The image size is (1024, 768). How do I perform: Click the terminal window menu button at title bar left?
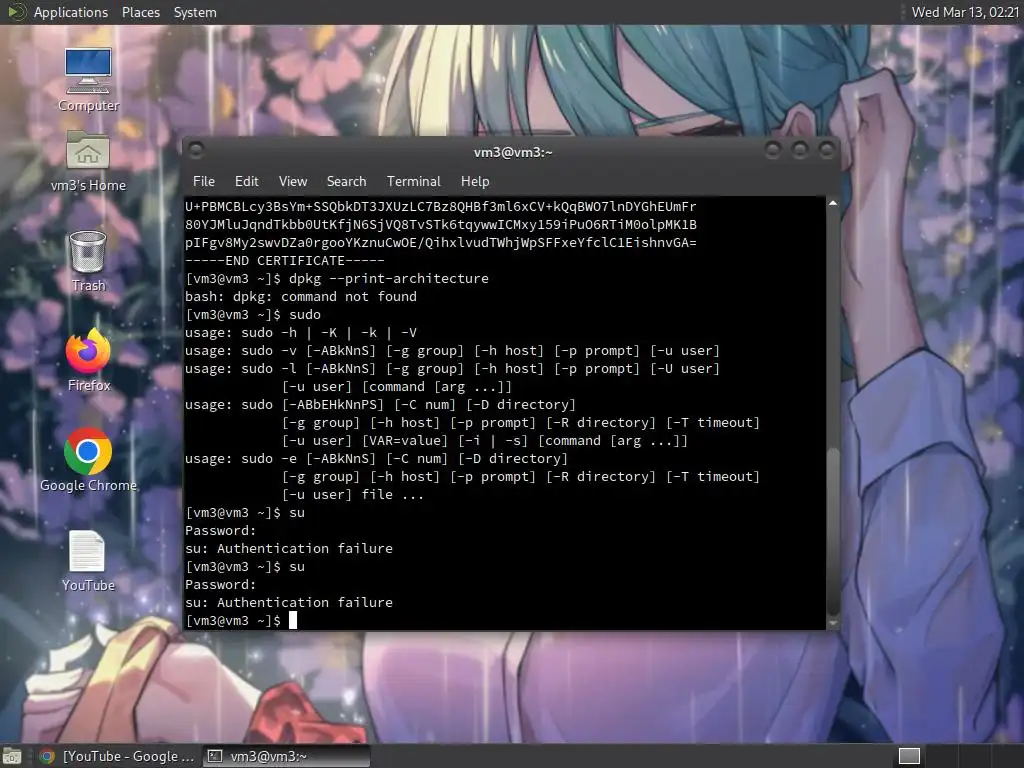coord(196,151)
